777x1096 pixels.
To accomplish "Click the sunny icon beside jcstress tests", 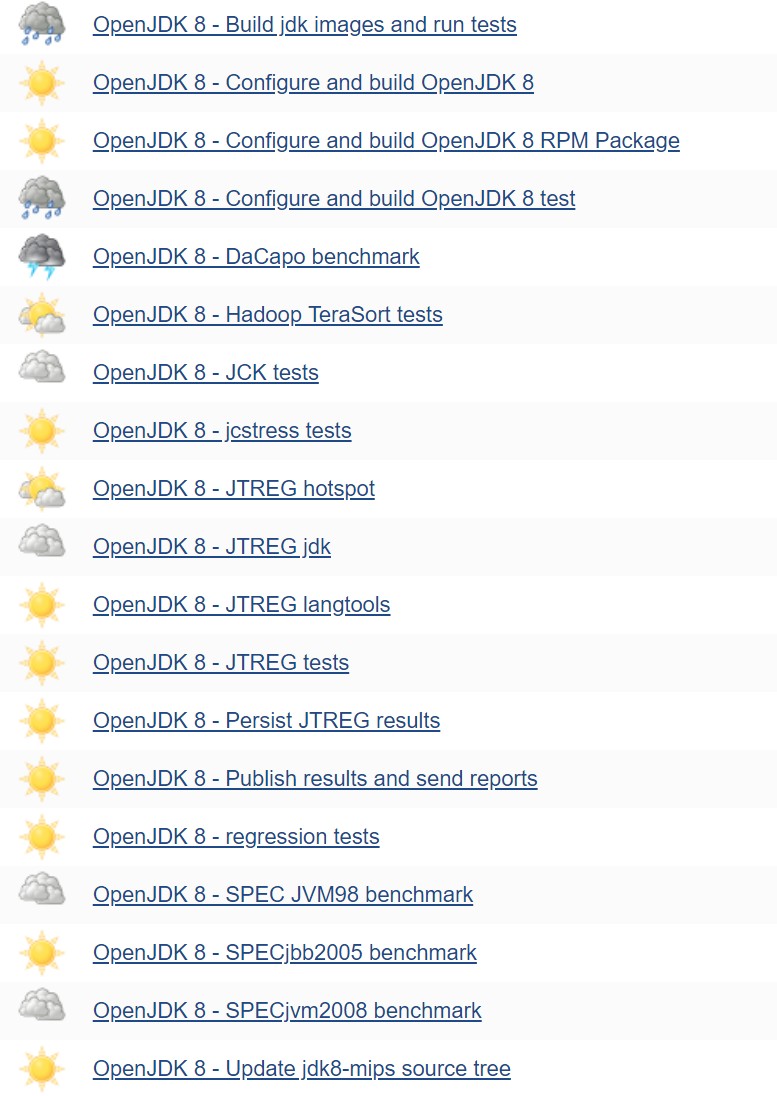I will click(42, 431).
